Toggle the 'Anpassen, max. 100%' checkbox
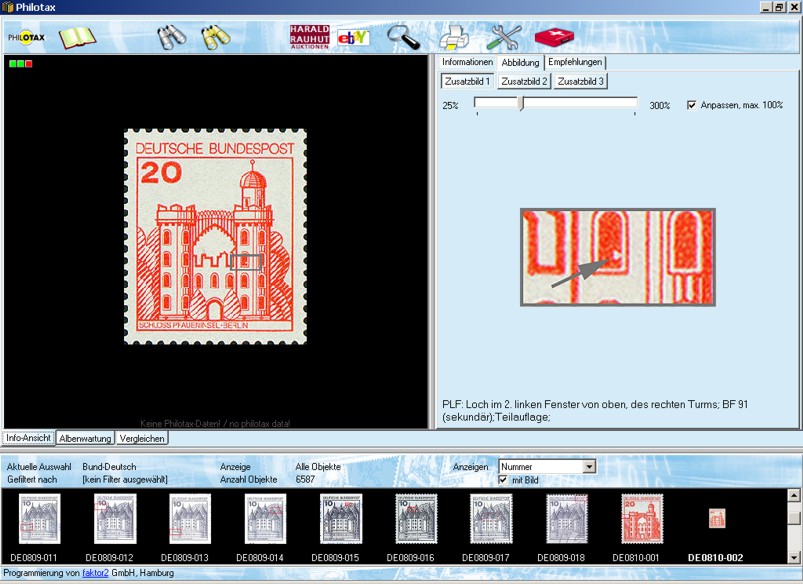Viewport: 803px width, 584px height. click(x=692, y=105)
